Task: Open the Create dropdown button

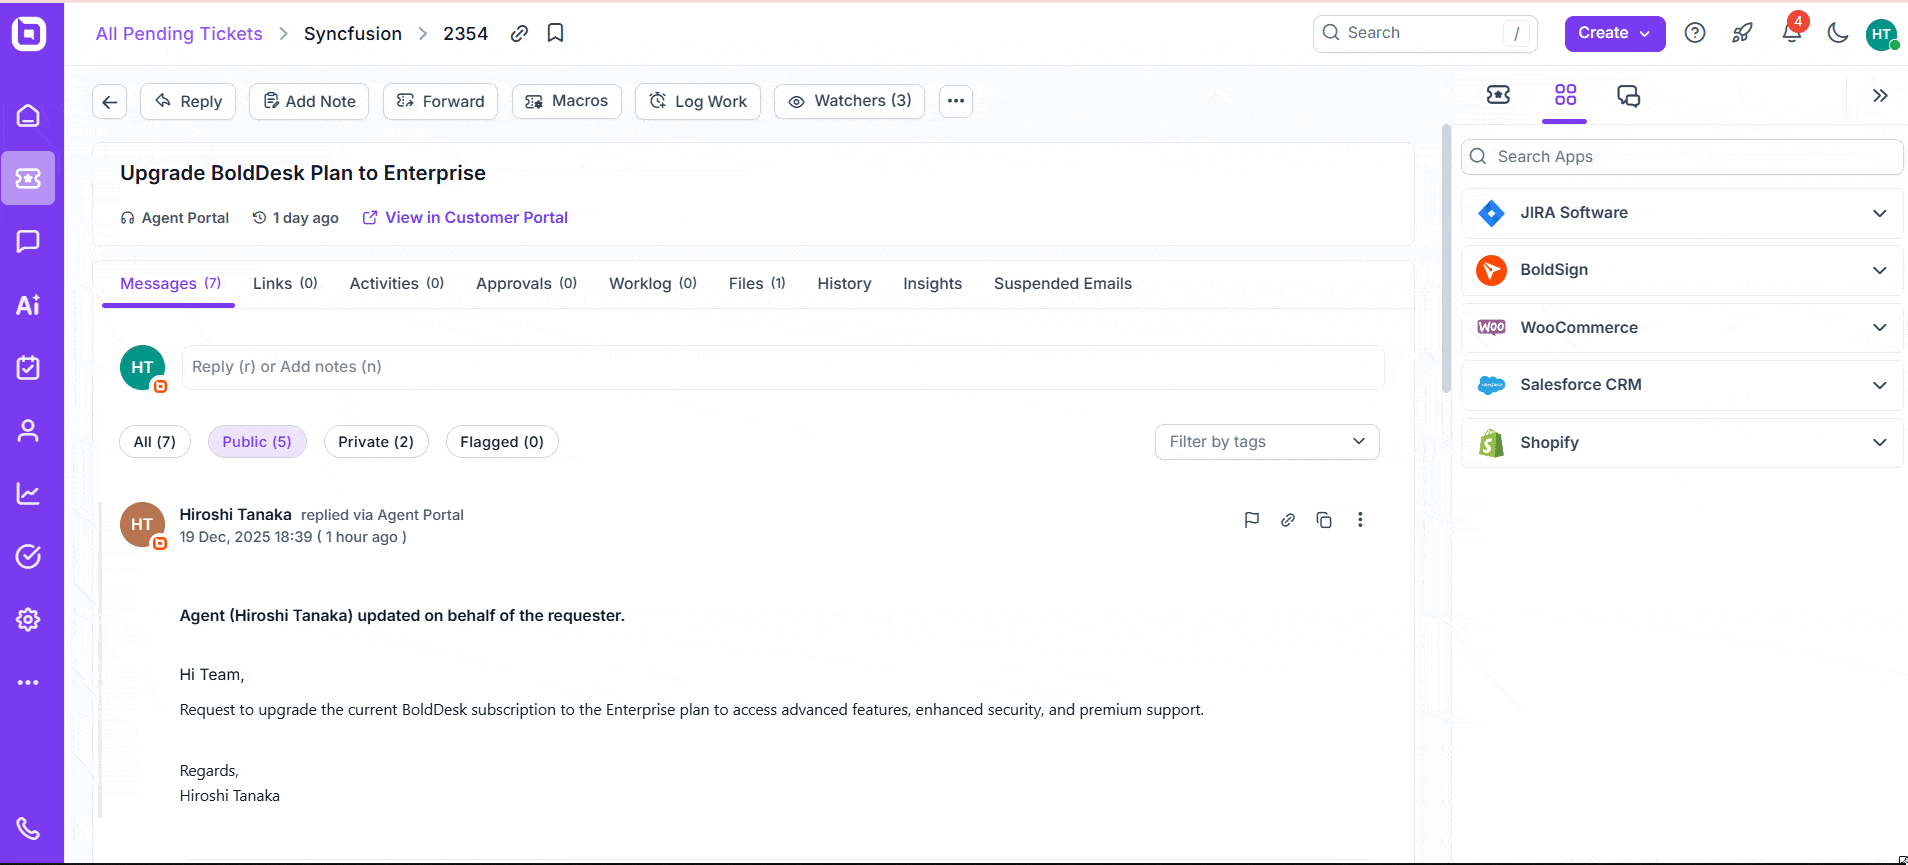Action: click(x=1615, y=33)
